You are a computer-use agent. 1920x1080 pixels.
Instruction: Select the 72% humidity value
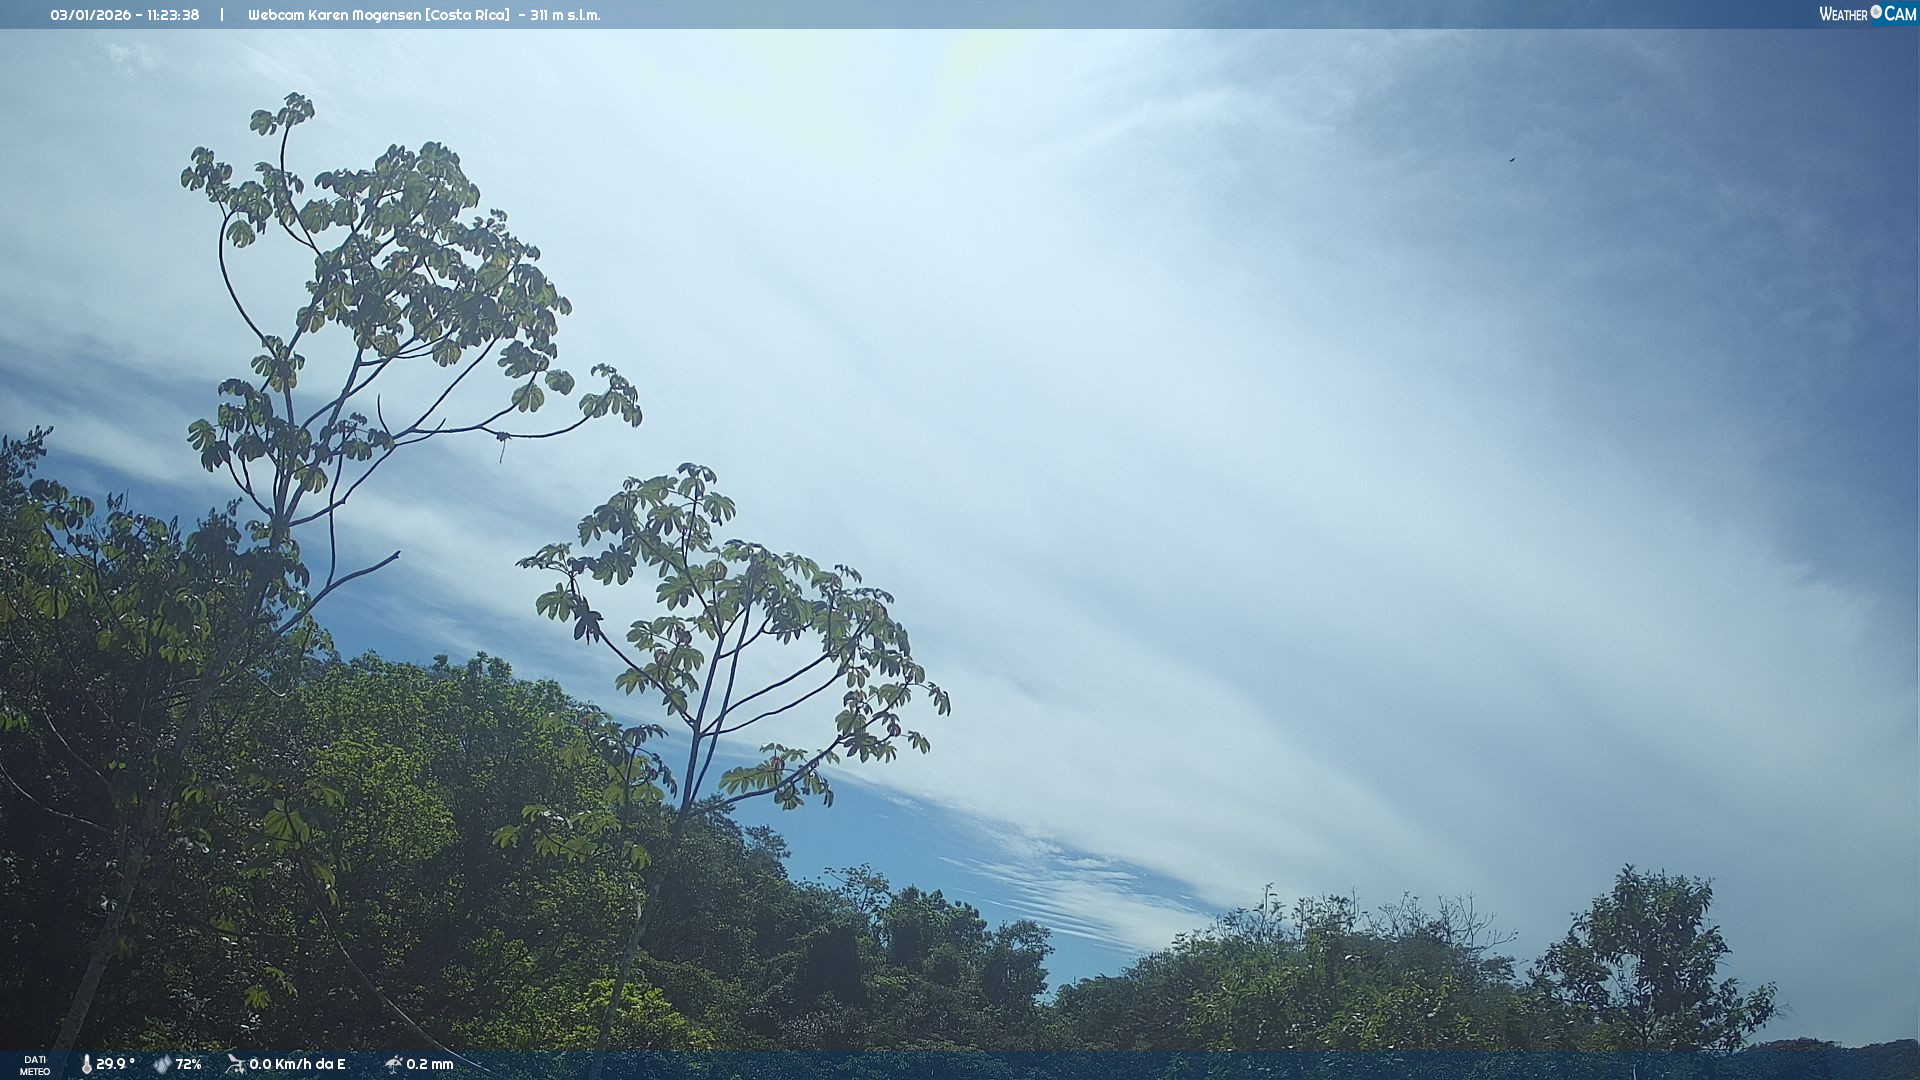pyautogui.click(x=189, y=1064)
